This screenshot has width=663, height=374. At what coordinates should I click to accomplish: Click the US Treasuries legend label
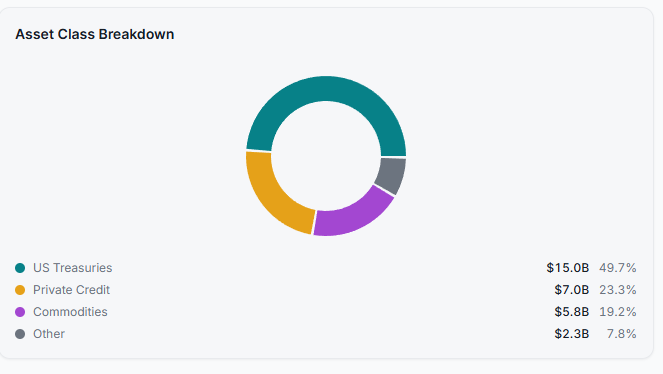[x=73, y=268]
